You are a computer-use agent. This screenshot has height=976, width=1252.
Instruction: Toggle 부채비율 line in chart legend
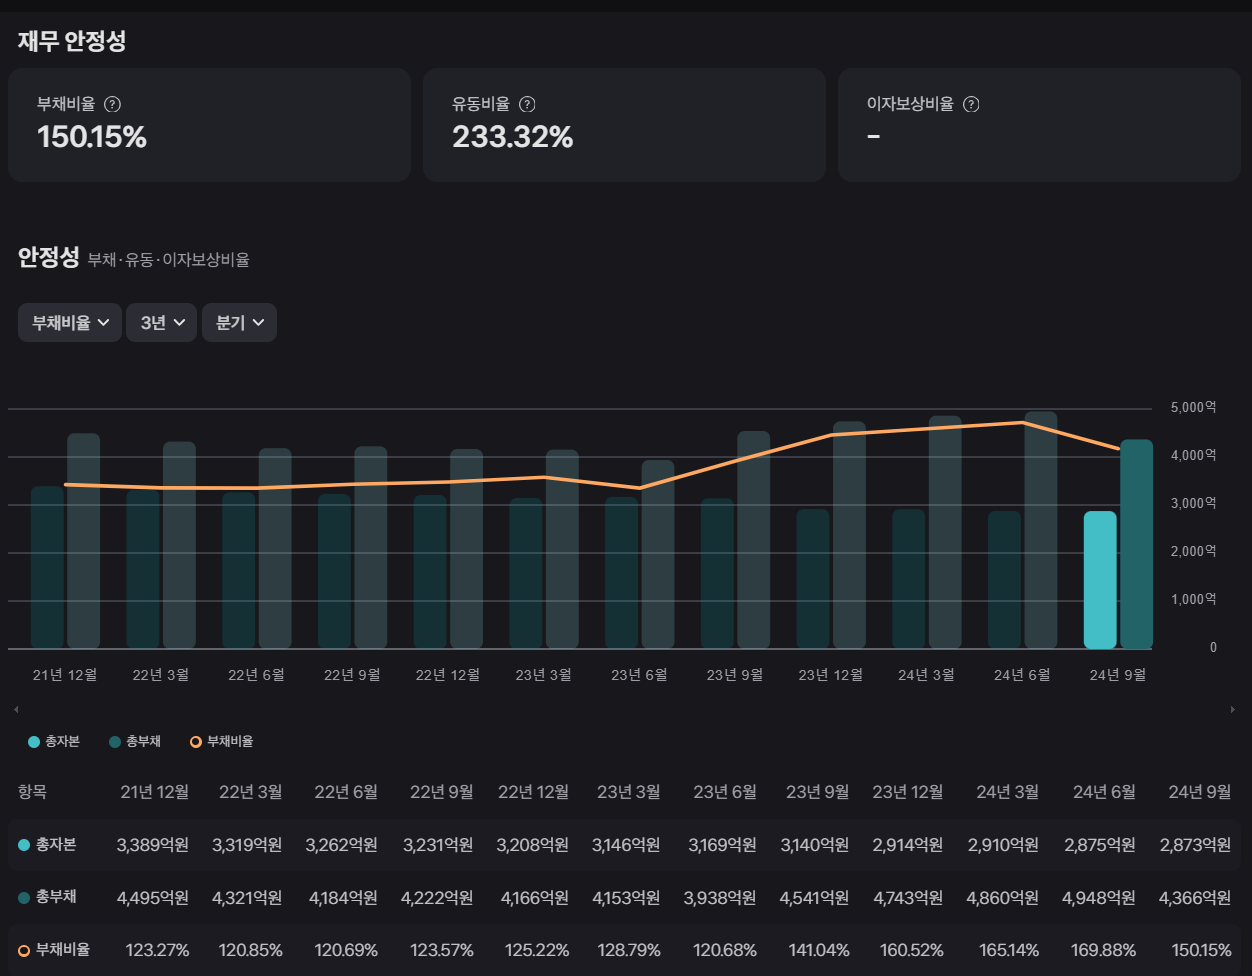pos(221,741)
